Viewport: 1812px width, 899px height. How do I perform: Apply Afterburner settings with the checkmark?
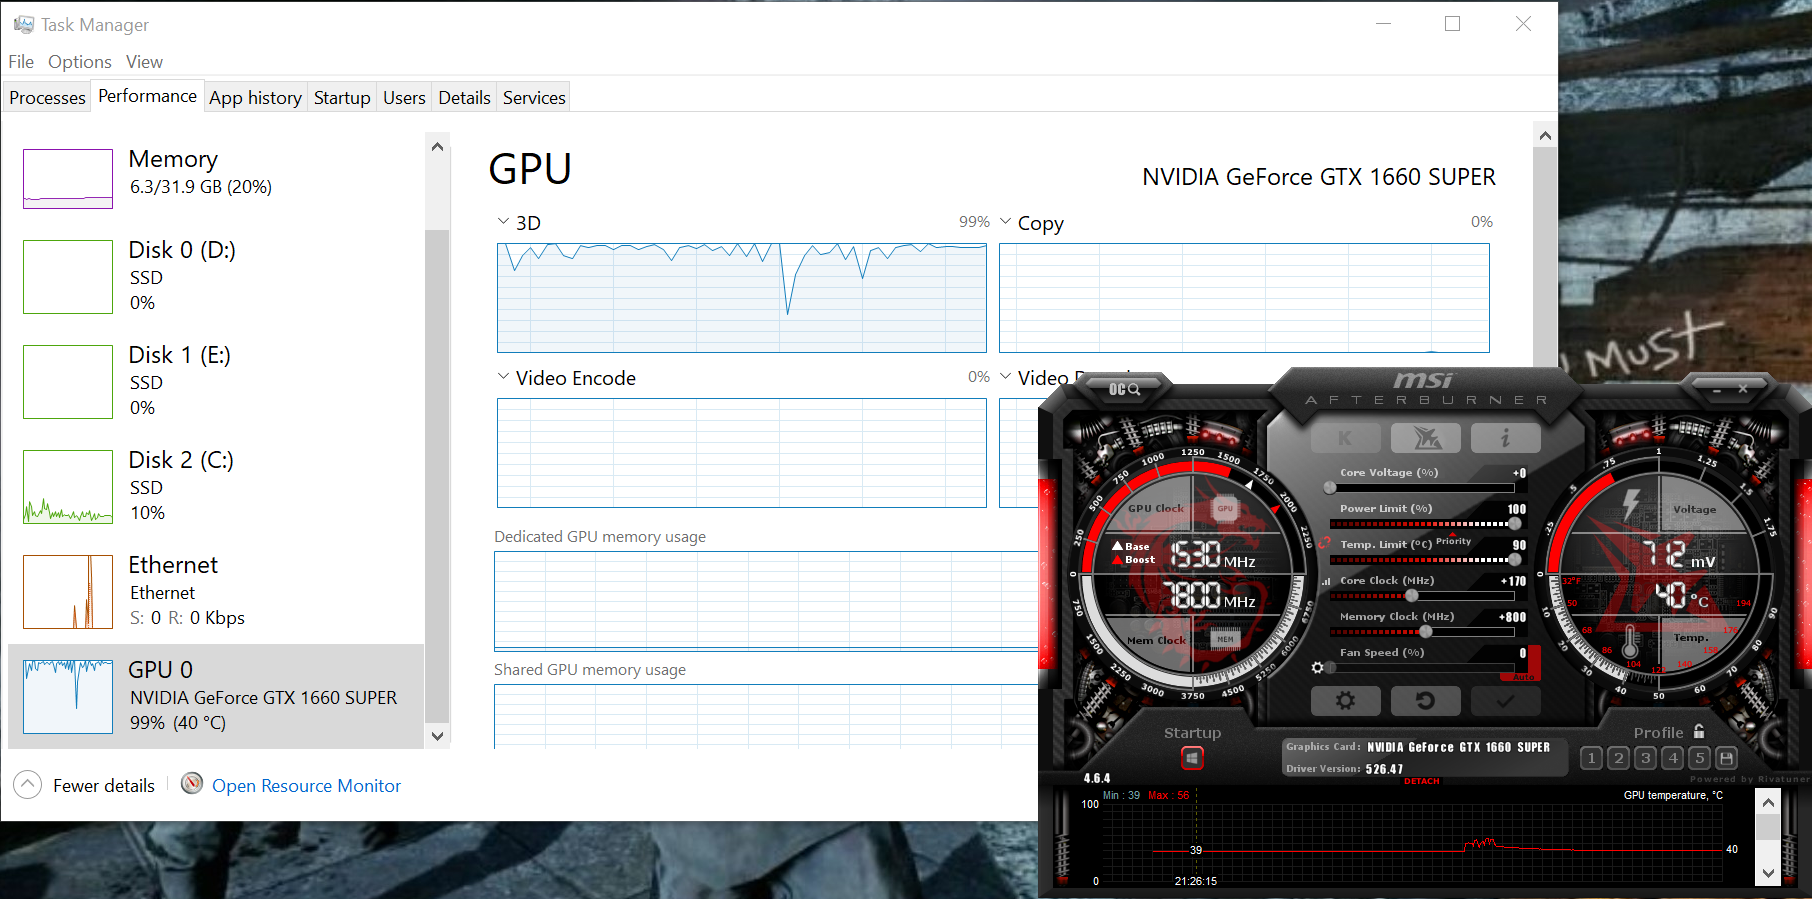[1505, 701]
